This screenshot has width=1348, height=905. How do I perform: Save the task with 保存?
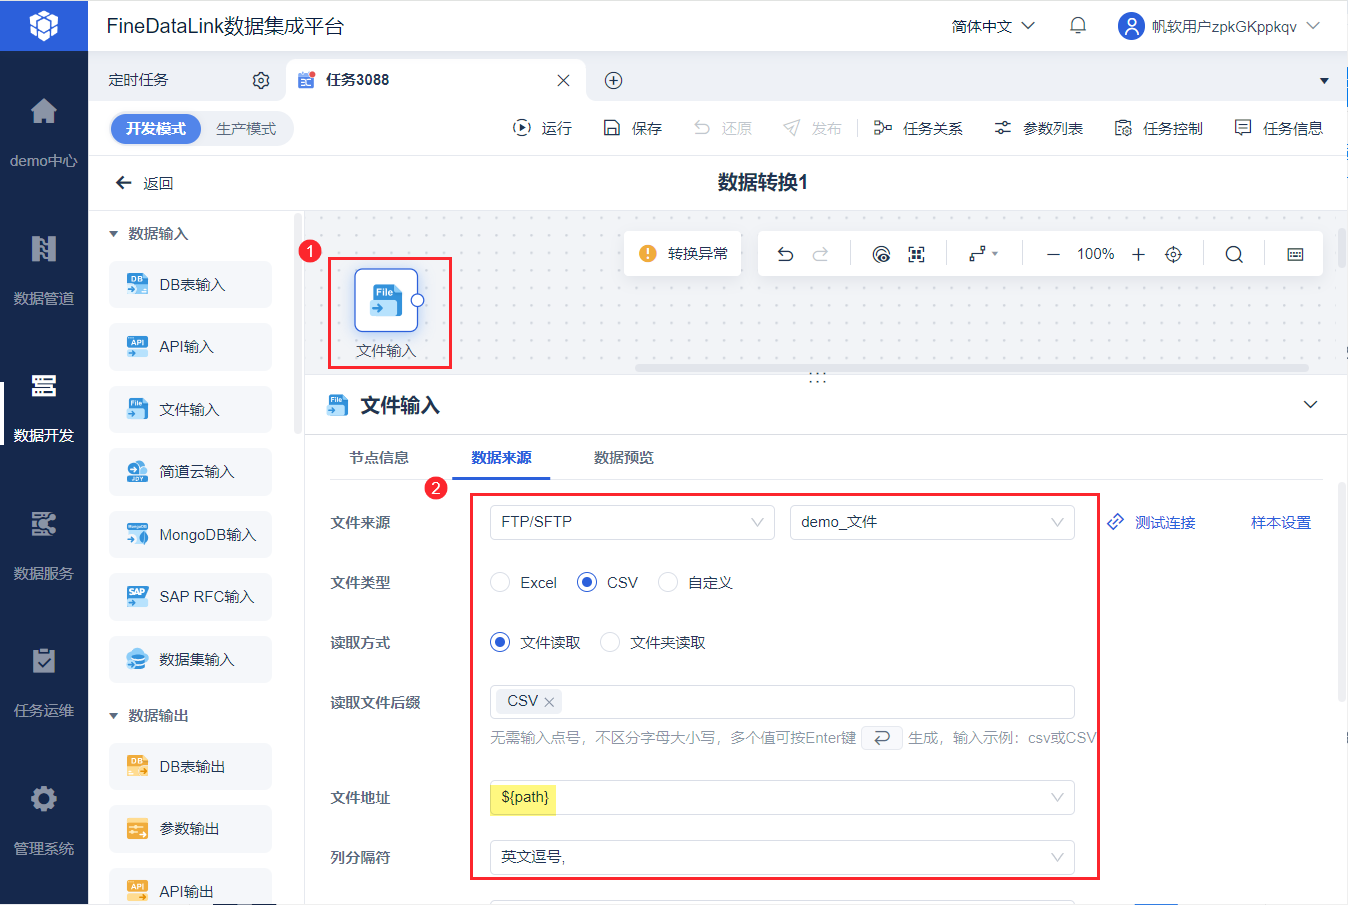633,128
